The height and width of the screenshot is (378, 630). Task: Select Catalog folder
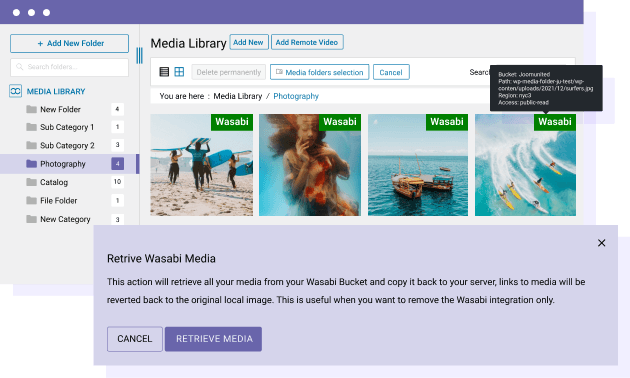(x=54, y=182)
